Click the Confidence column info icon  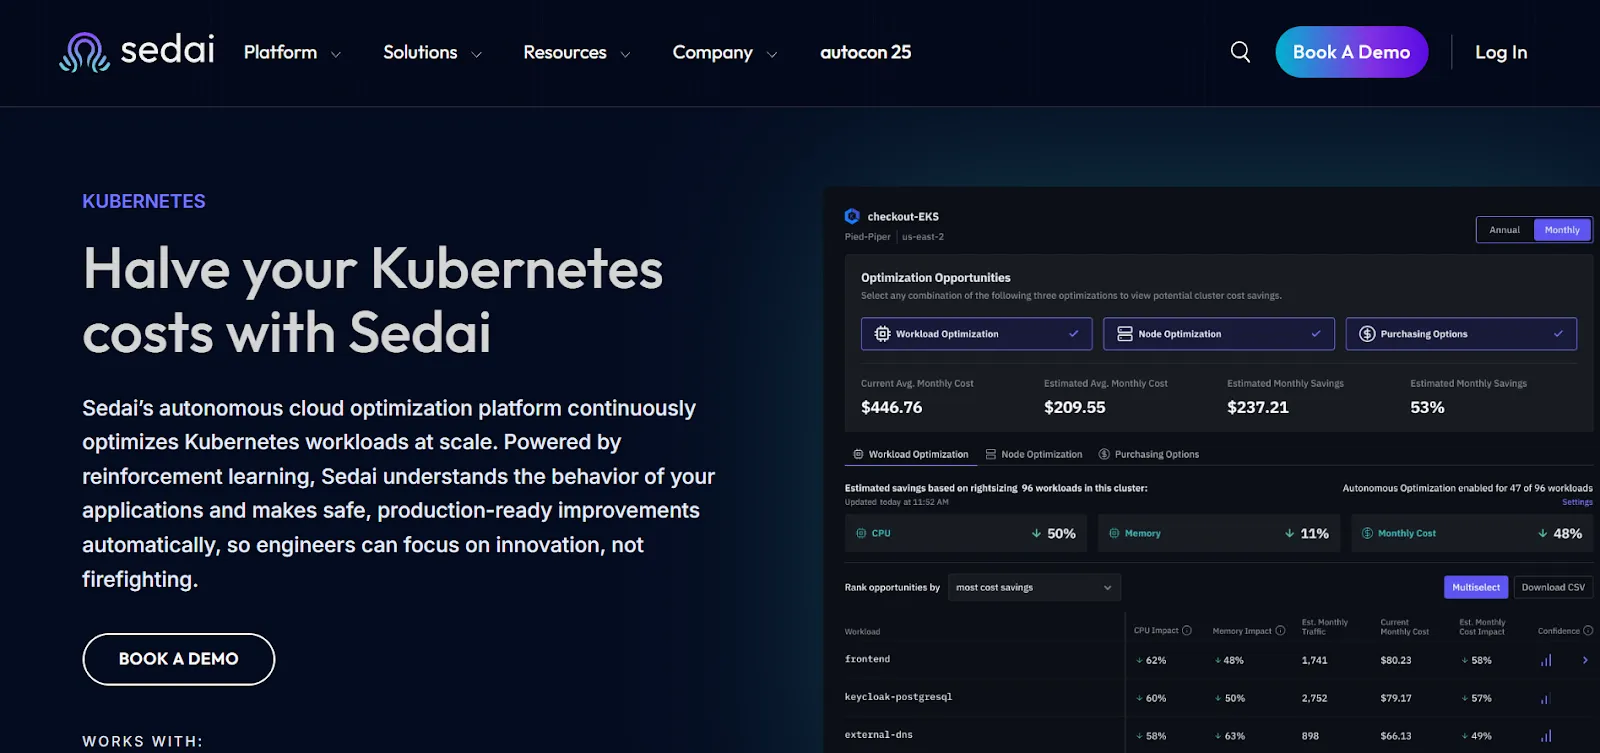1588,631
